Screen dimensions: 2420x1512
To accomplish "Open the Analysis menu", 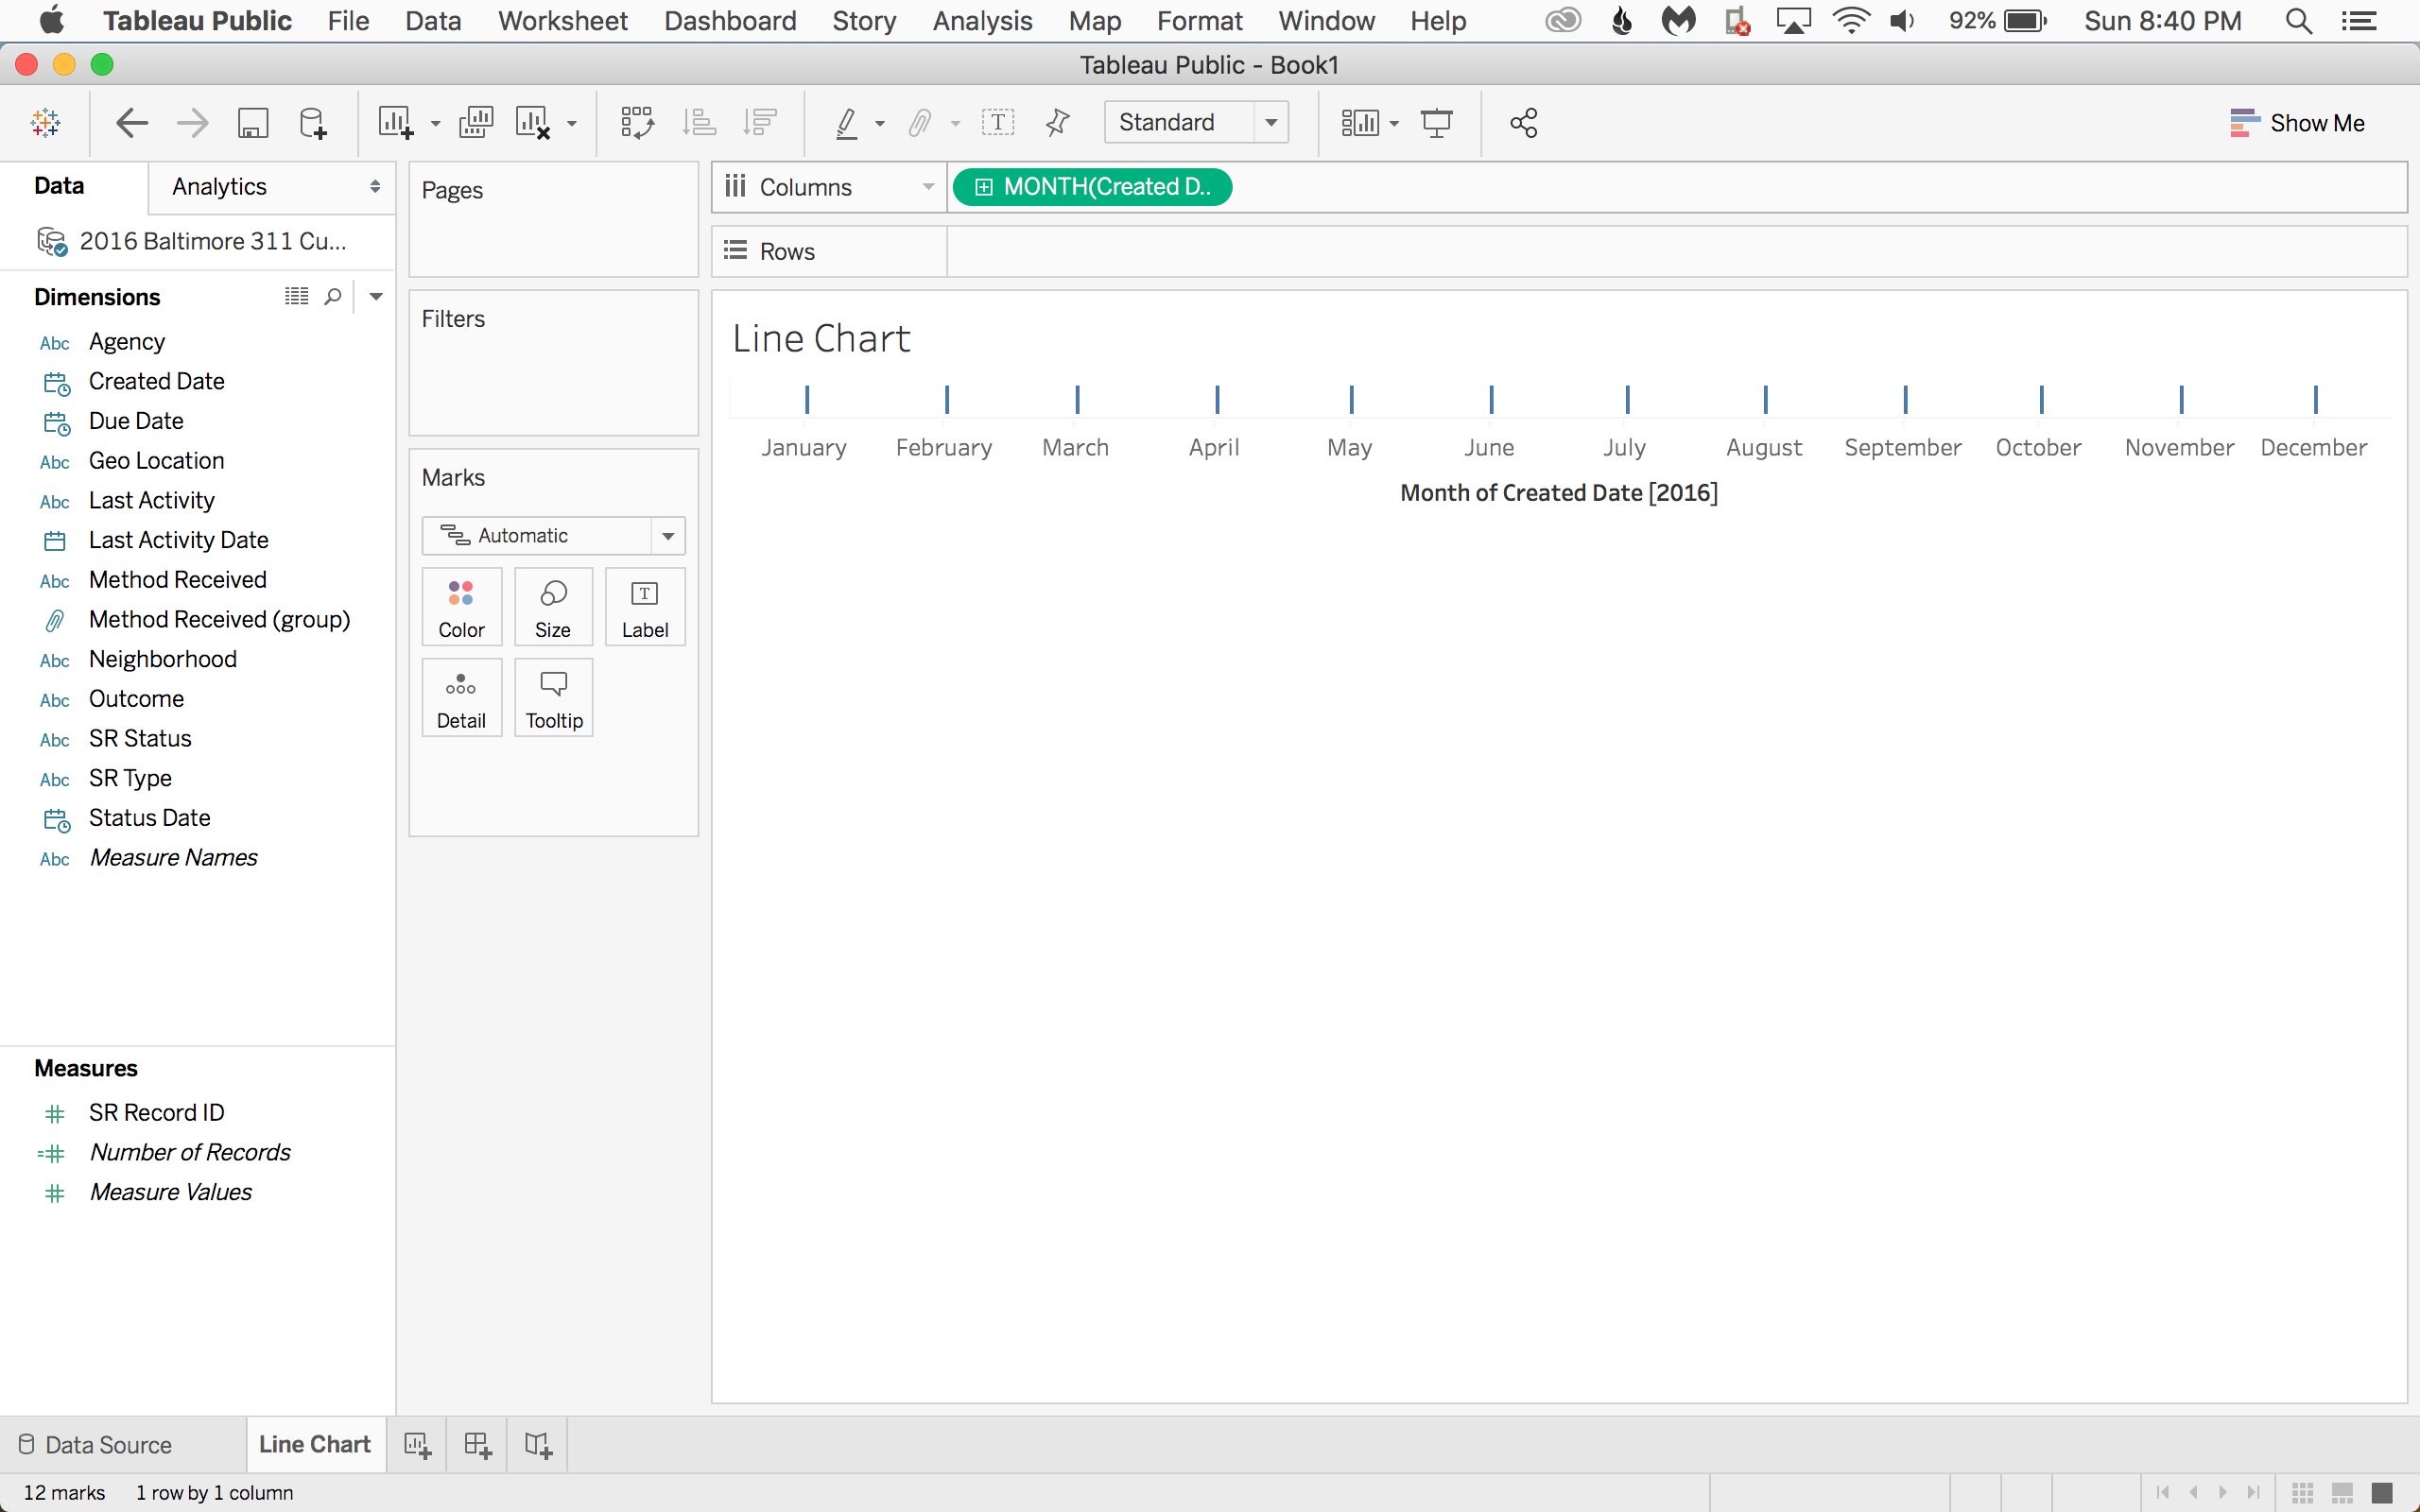I will (x=982, y=21).
